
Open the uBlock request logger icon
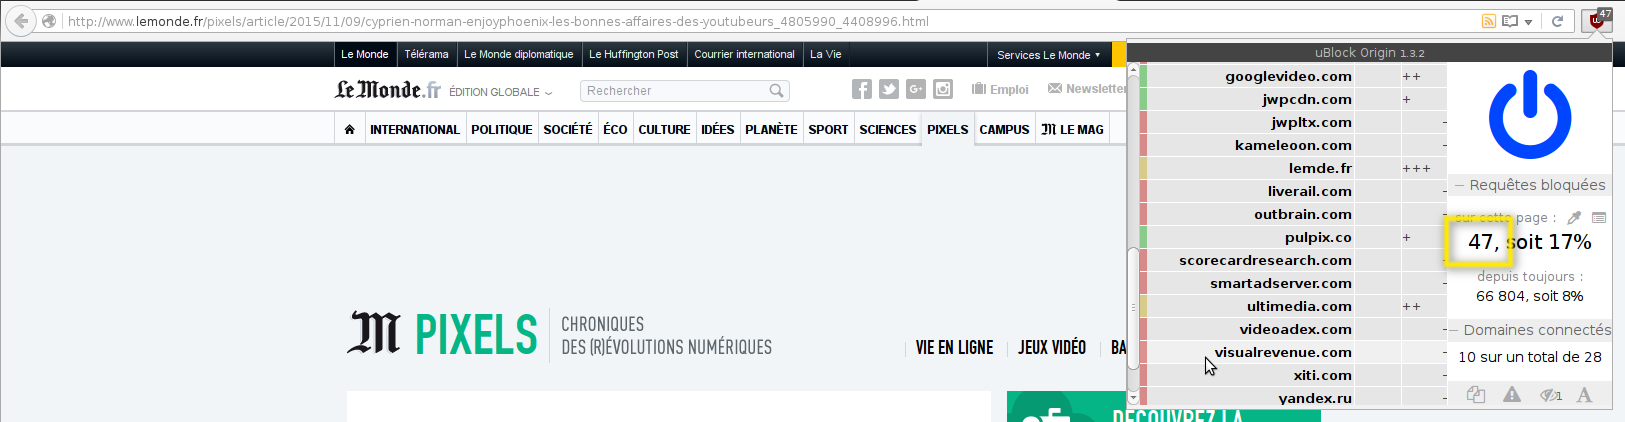pos(1598,217)
